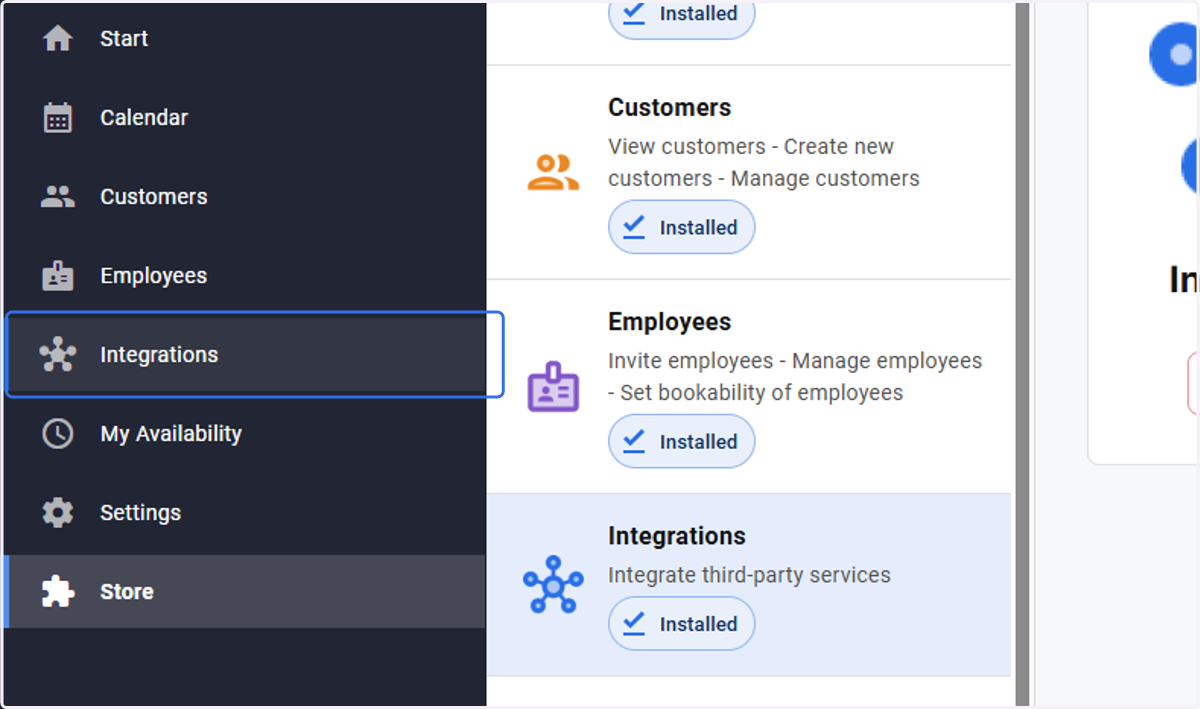The width and height of the screenshot is (1200, 709).
Task: Click the Calendar icon in sidebar
Action: pyautogui.click(x=58, y=118)
